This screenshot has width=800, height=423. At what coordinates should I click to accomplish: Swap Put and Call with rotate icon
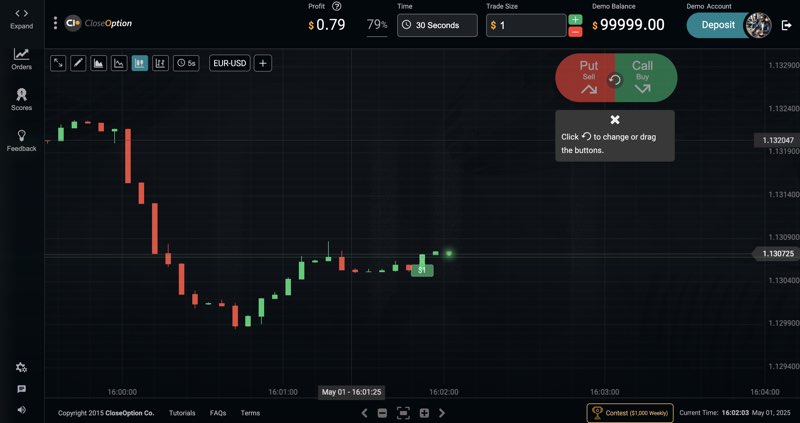pos(615,80)
